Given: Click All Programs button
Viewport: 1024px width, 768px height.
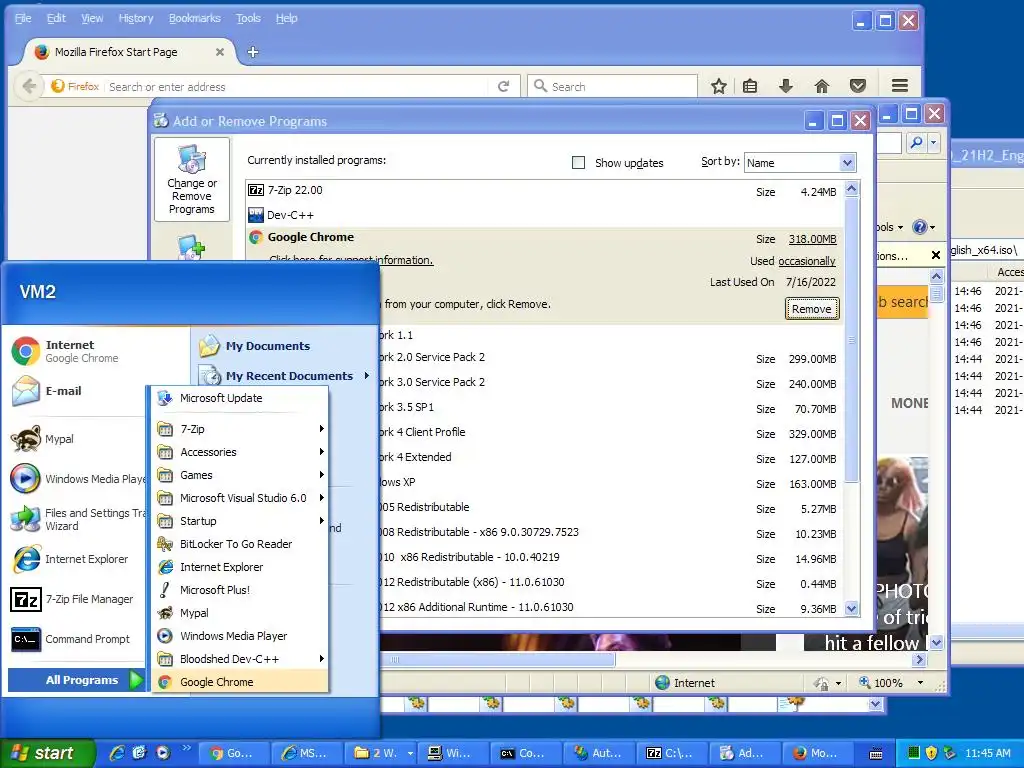Looking at the screenshot, I should click(76, 680).
